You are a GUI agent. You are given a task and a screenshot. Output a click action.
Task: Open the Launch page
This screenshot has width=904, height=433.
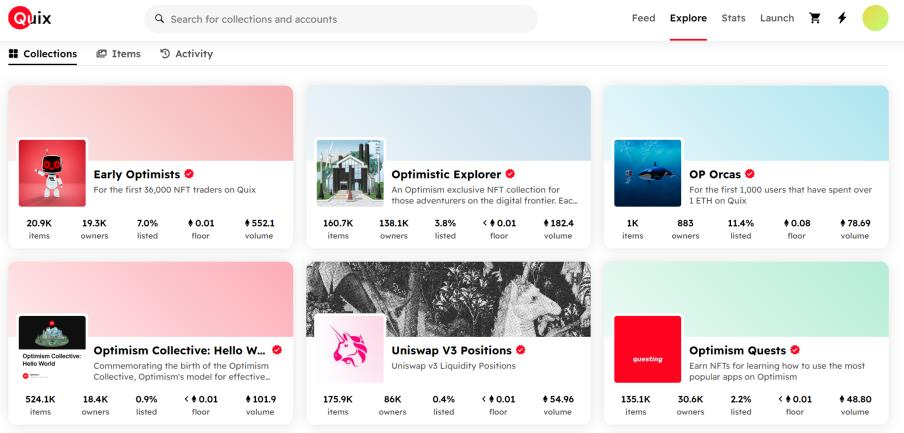click(777, 18)
